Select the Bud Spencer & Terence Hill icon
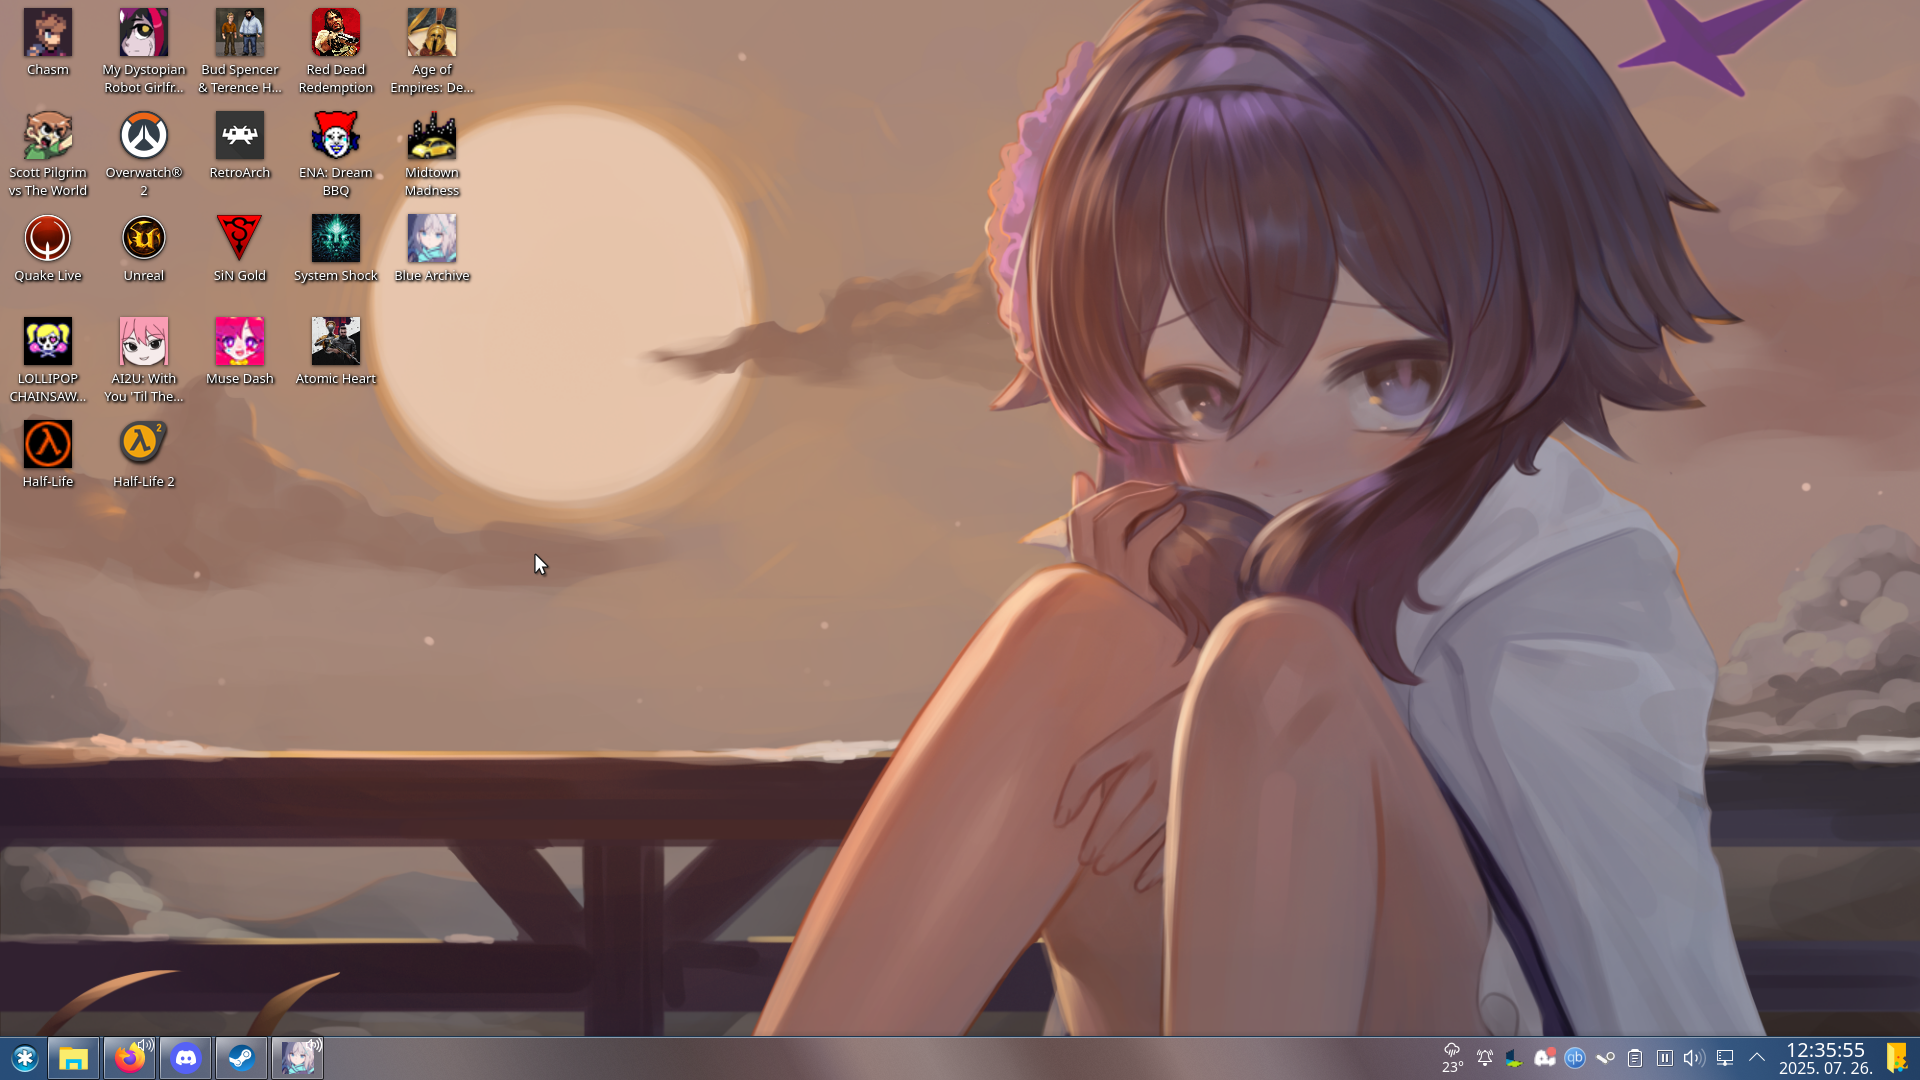 pos(240,52)
